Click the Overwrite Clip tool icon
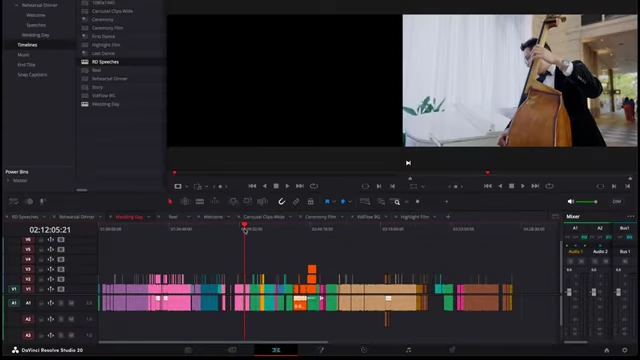 (248, 201)
